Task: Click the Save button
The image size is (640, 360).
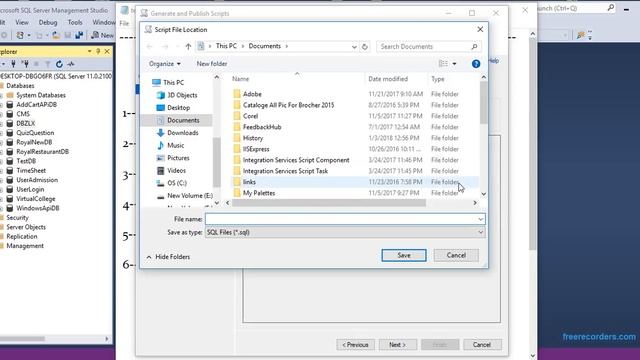Action: [x=404, y=255]
